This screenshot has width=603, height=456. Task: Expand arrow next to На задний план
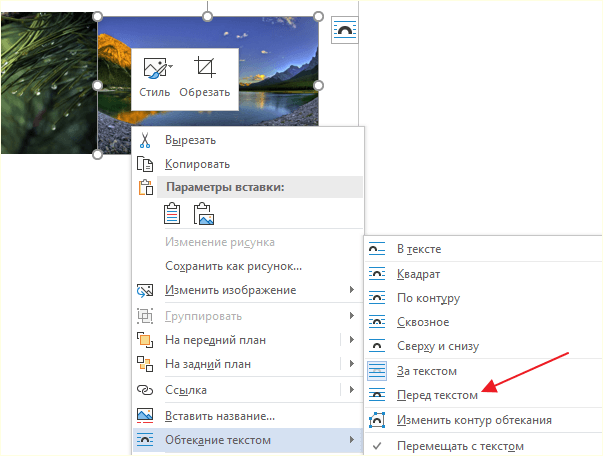point(351,363)
